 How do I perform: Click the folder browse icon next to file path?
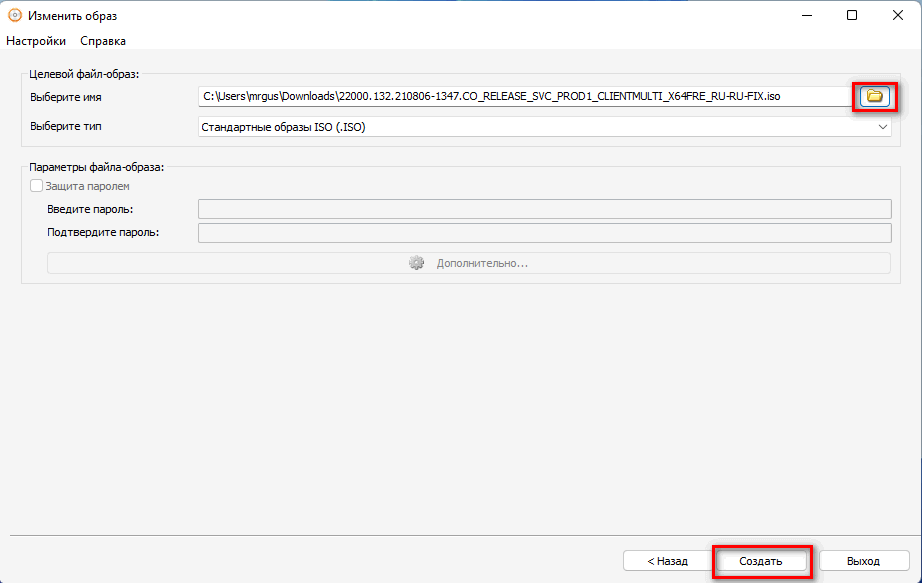tap(874, 96)
